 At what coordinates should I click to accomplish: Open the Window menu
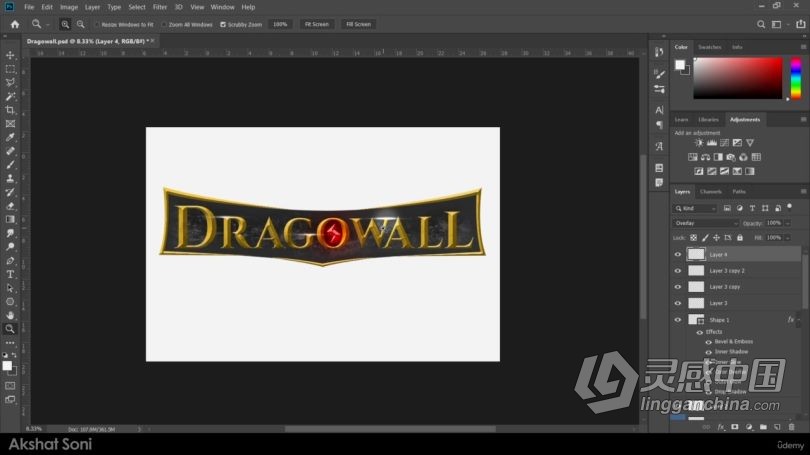223,7
